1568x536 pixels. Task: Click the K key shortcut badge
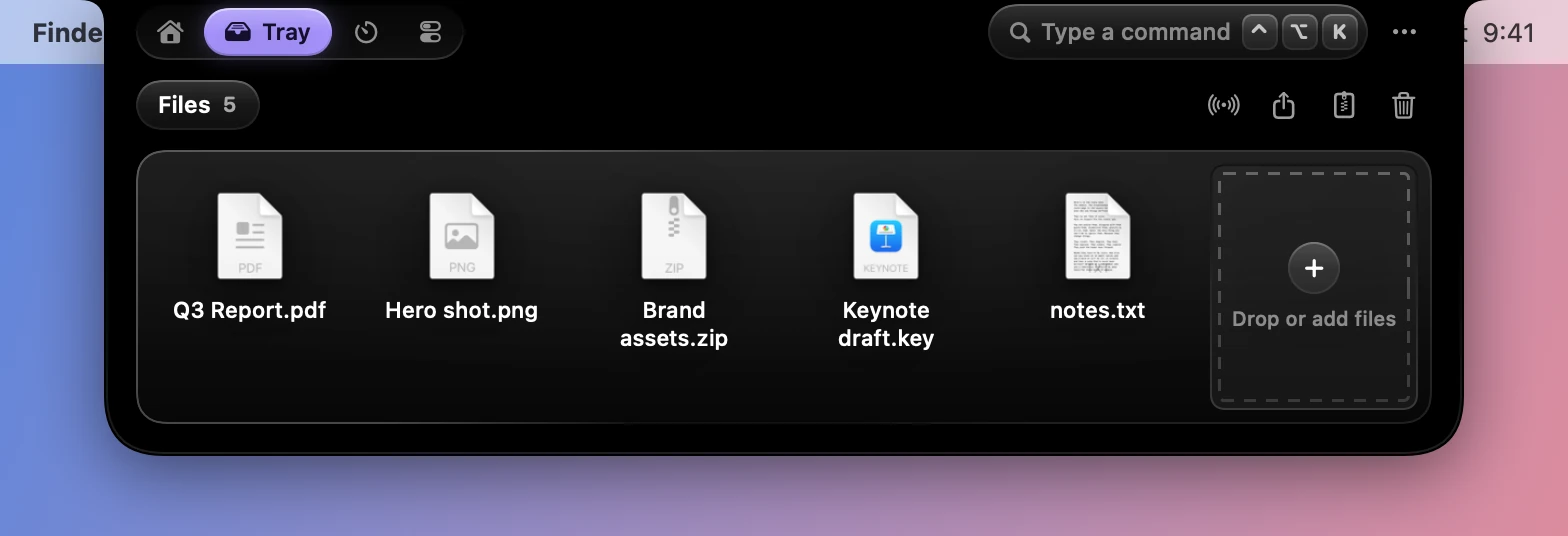(1339, 32)
